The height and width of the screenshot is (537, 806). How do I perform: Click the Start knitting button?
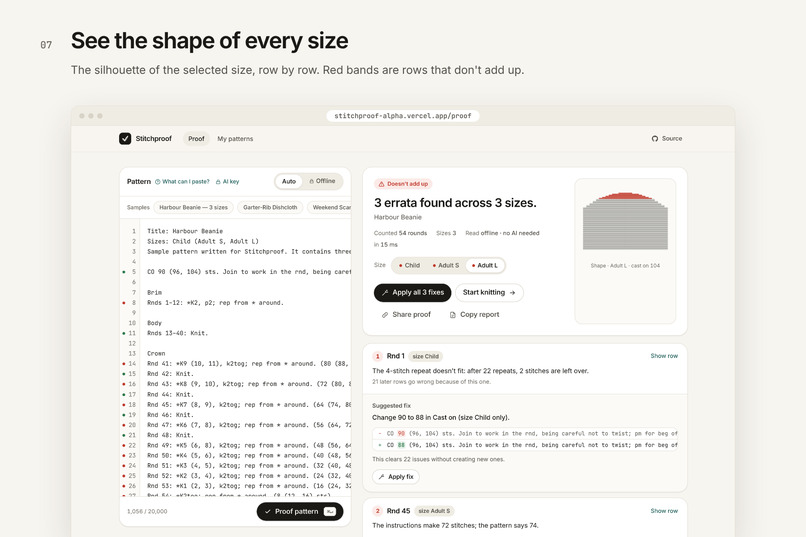(489, 292)
